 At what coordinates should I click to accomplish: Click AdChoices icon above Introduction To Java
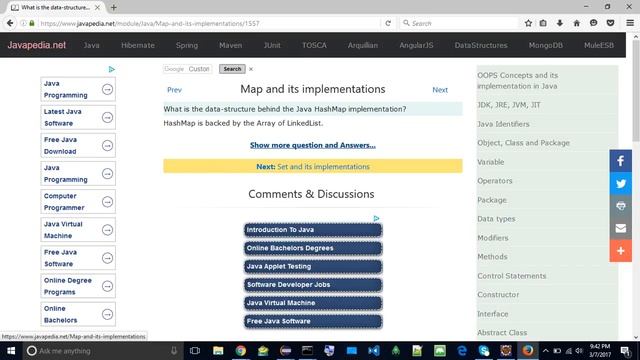tap(376, 218)
